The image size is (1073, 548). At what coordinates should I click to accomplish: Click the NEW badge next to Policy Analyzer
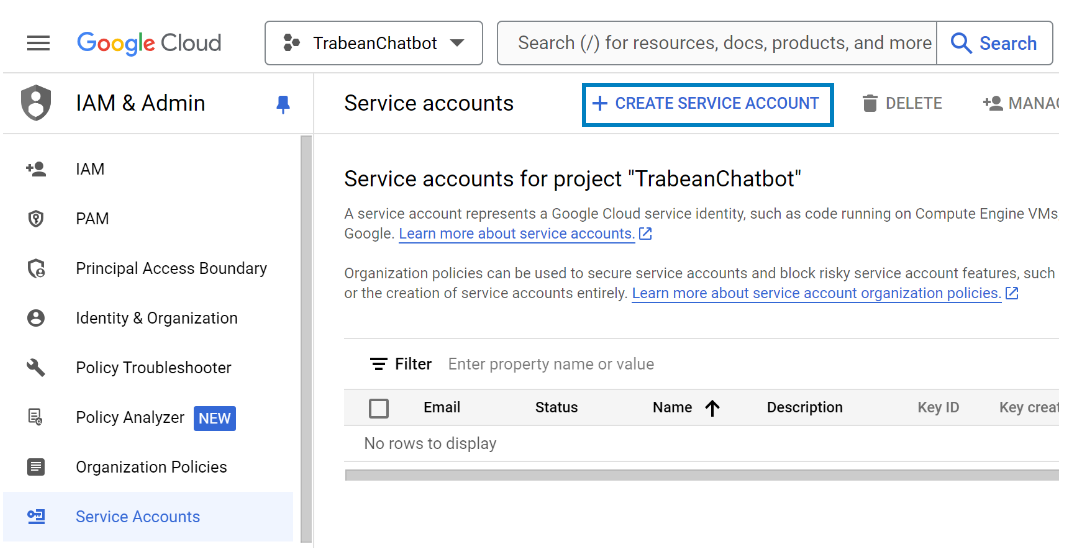coord(215,418)
